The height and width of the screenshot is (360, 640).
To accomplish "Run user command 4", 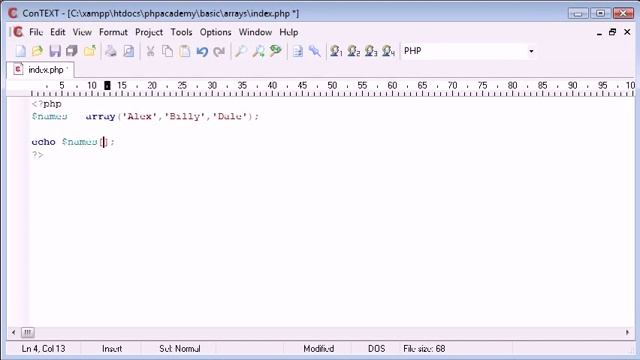I will (x=388, y=51).
